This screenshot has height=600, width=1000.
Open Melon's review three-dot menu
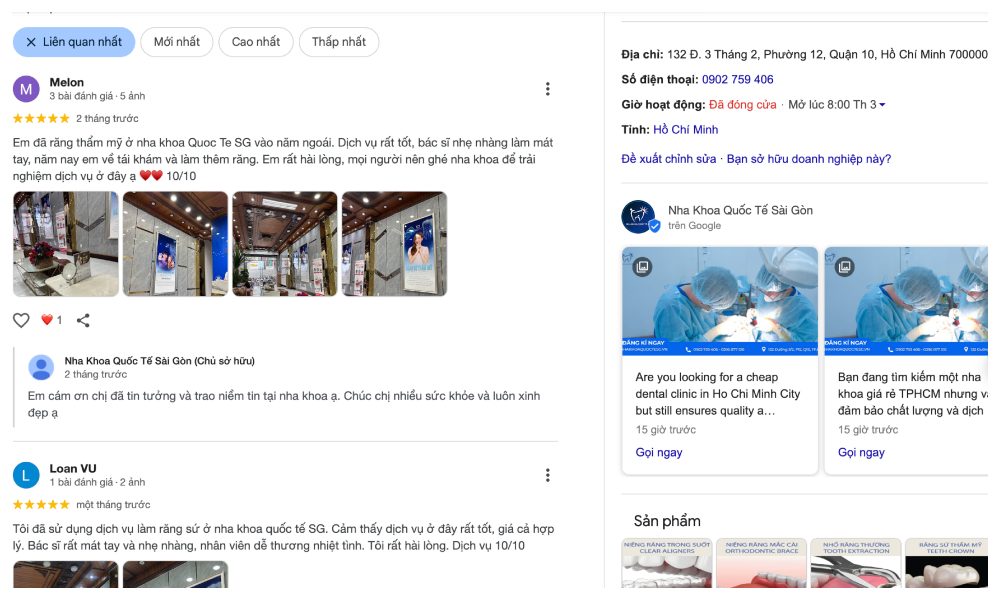547,89
